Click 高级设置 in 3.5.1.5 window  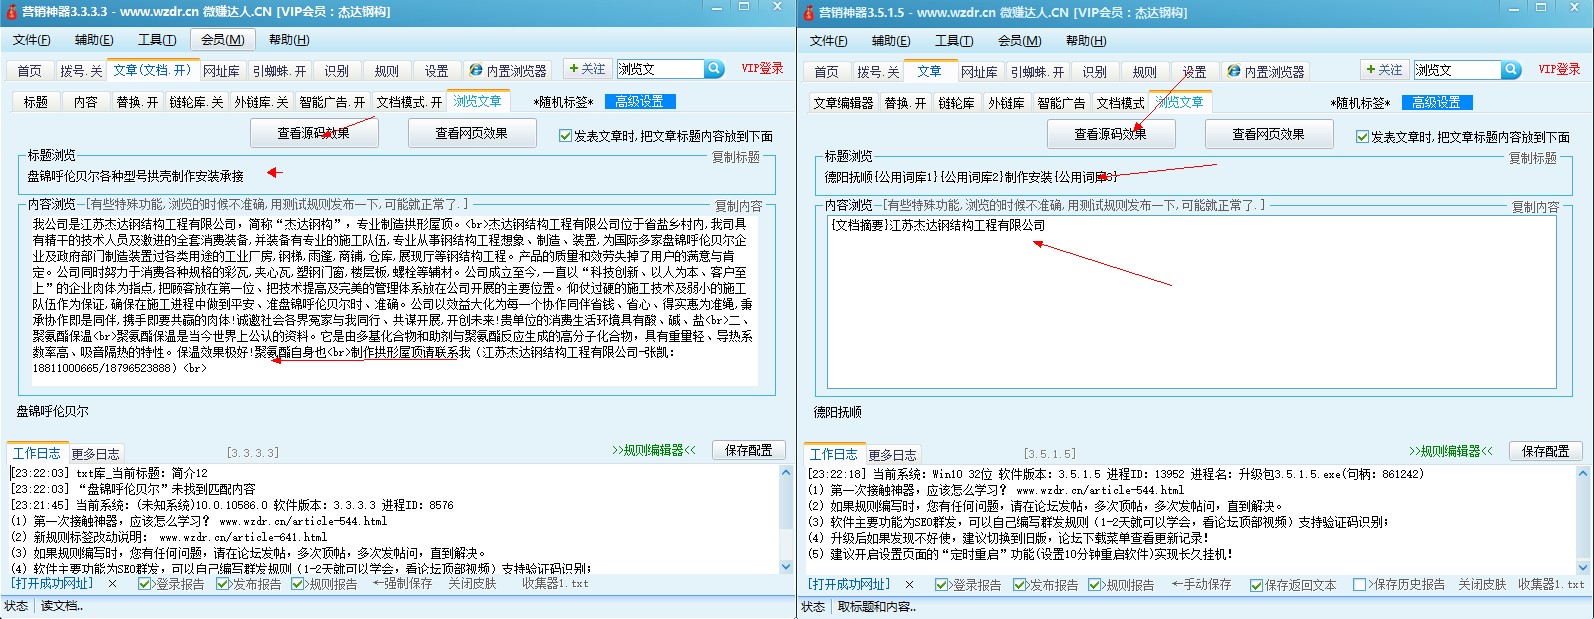click(x=1437, y=102)
